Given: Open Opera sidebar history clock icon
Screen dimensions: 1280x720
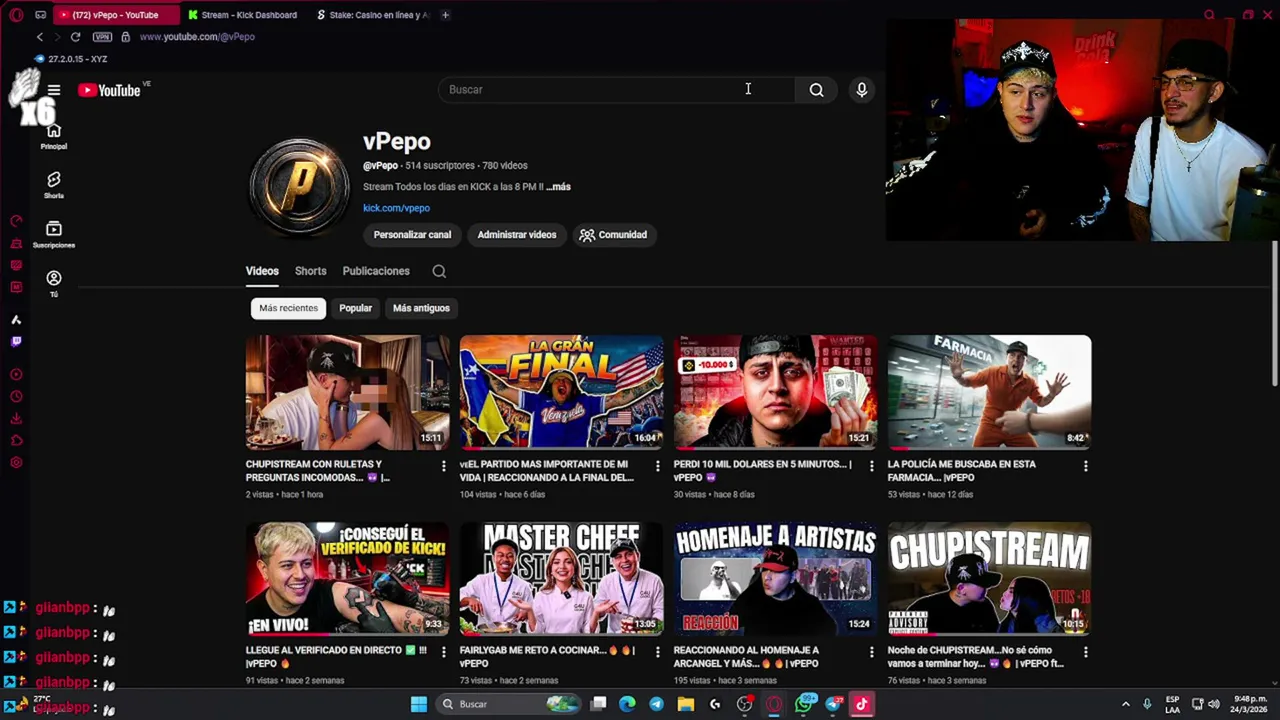Looking at the screenshot, I should point(16,397).
